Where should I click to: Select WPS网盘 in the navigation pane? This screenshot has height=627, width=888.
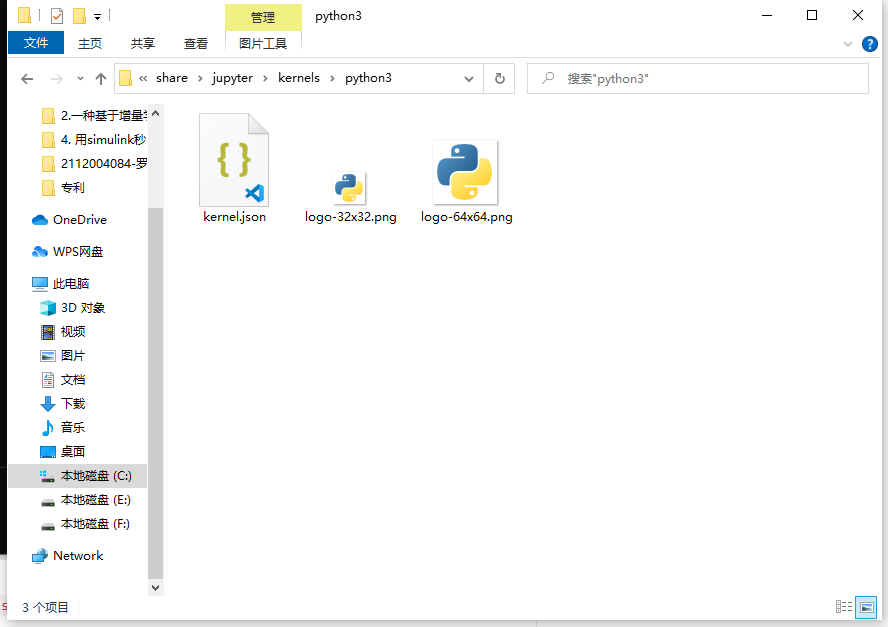pyautogui.click(x=68, y=251)
